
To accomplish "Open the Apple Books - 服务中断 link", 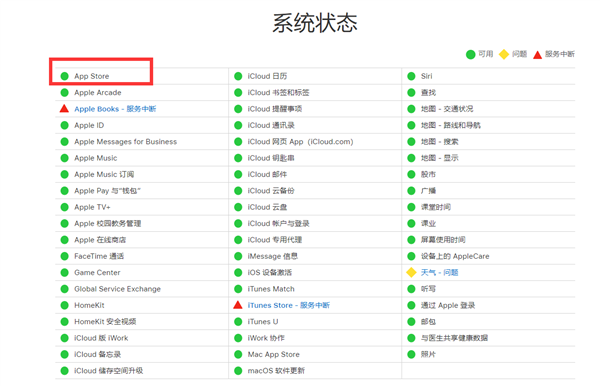I will pos(115,109).
